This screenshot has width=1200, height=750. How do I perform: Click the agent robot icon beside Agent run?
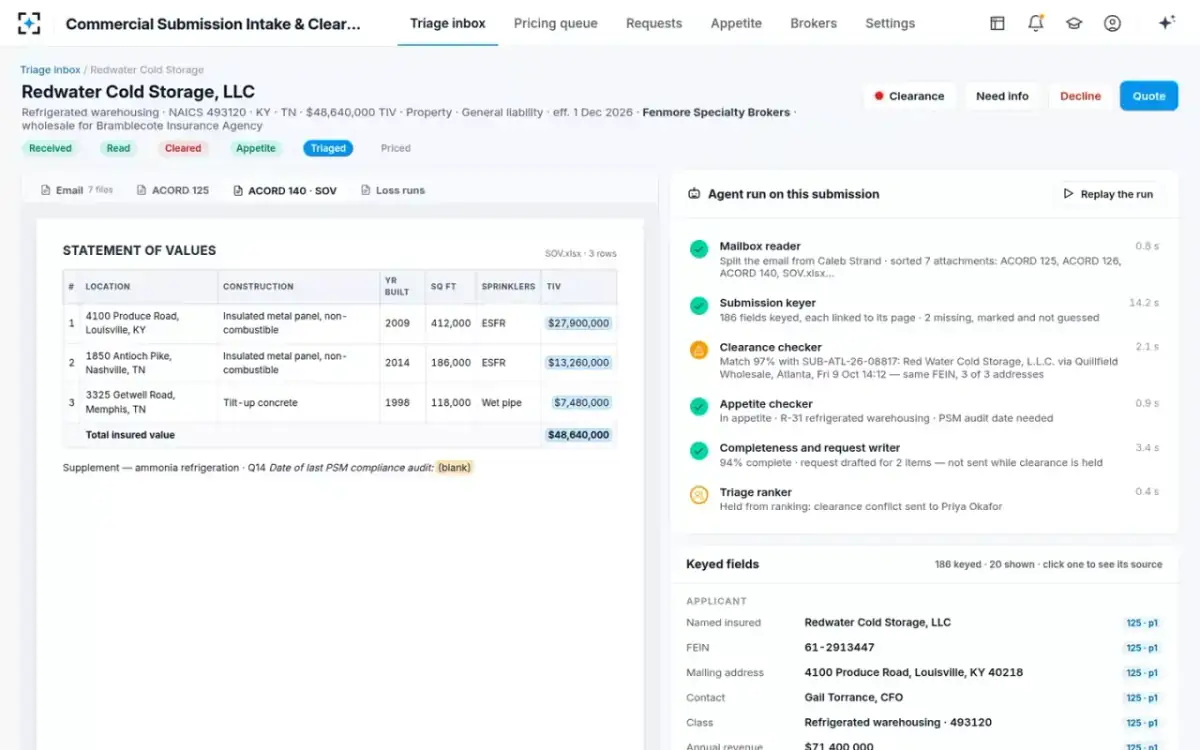[694, 194]
